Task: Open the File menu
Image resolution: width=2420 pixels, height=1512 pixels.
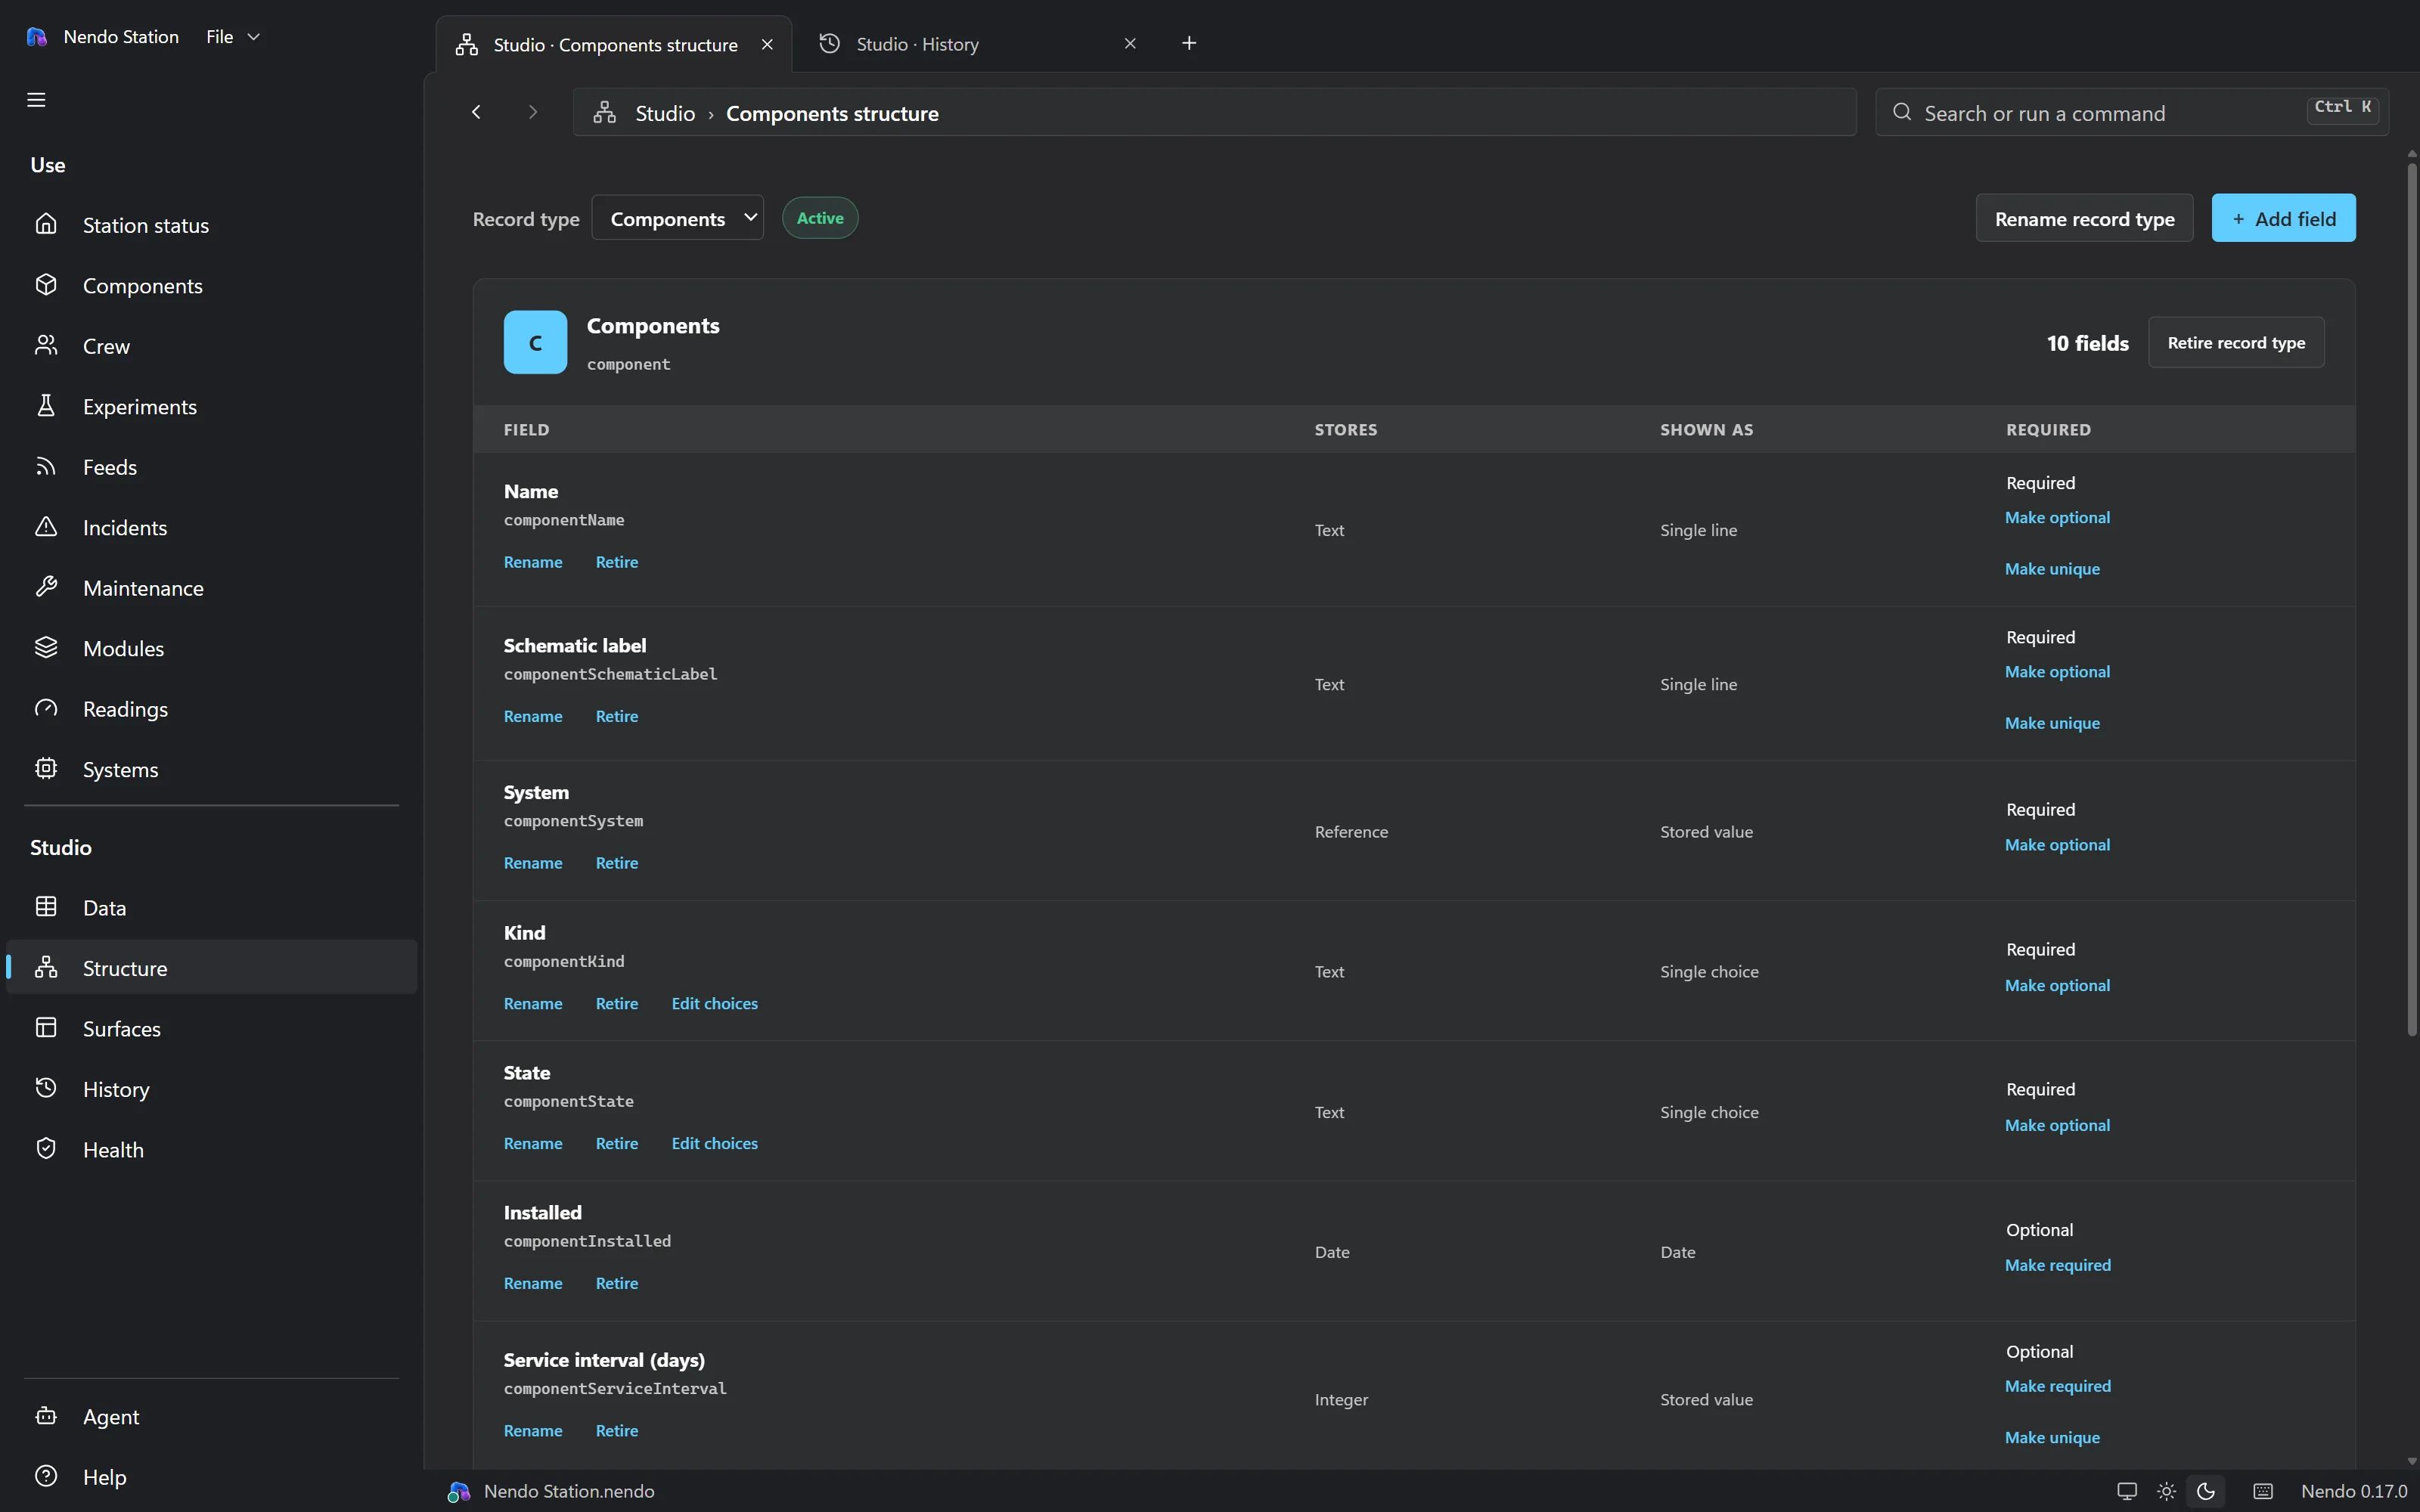Action: (232, 37)
